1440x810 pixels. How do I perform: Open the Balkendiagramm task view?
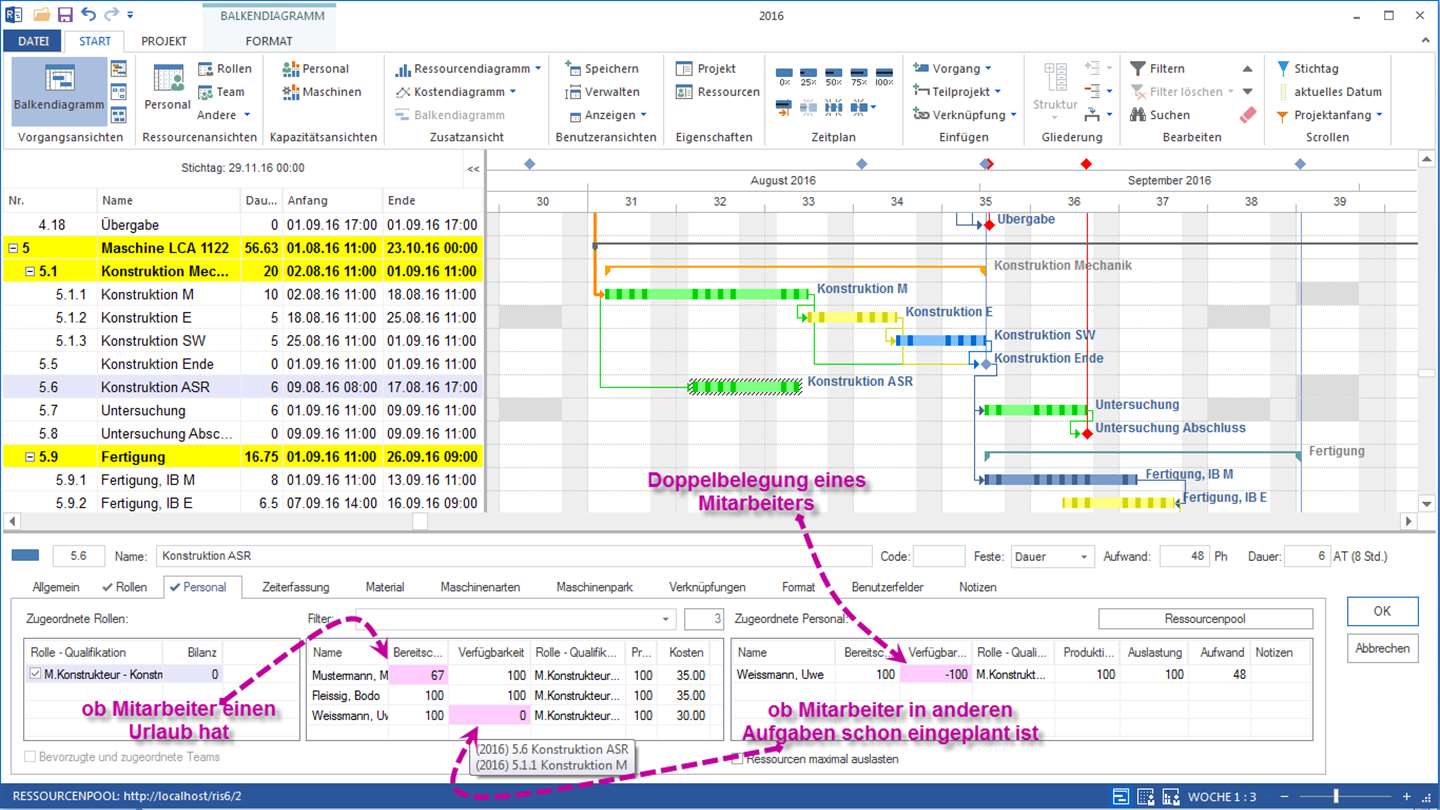(x=59, y=90)
